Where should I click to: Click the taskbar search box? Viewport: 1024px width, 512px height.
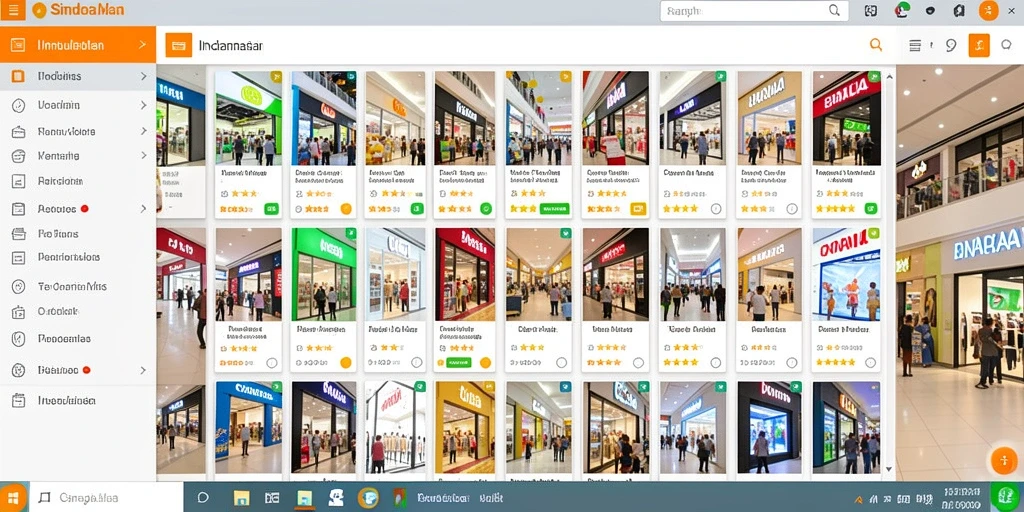pos(106,498)
